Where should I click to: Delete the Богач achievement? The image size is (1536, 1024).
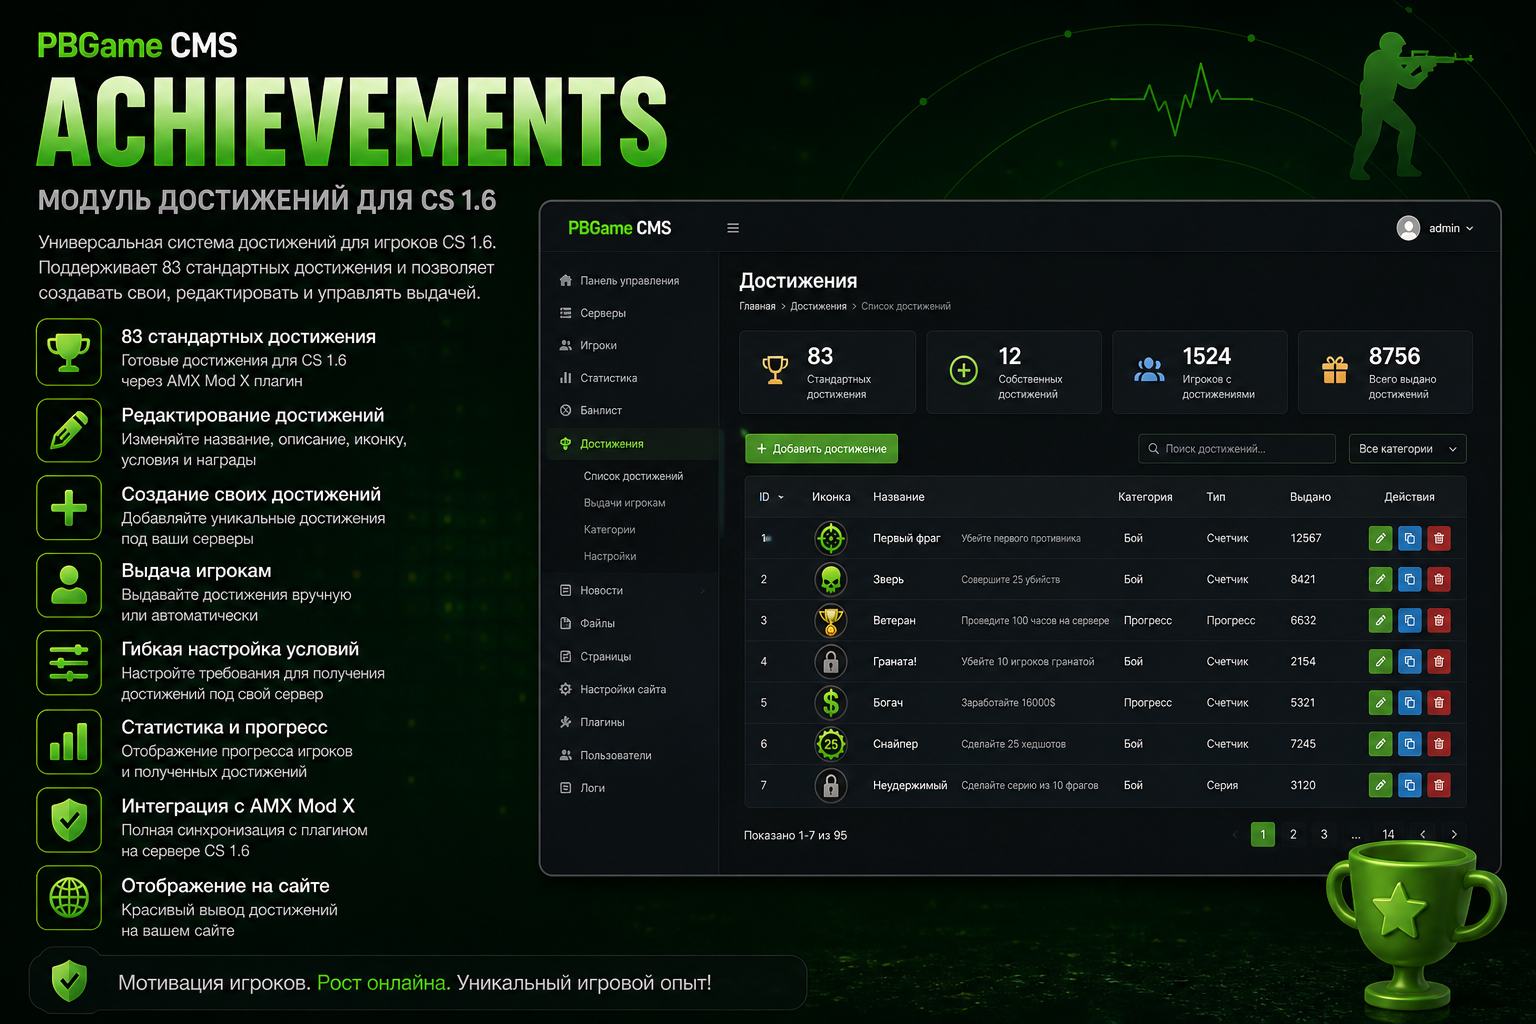coord(1439,703)
